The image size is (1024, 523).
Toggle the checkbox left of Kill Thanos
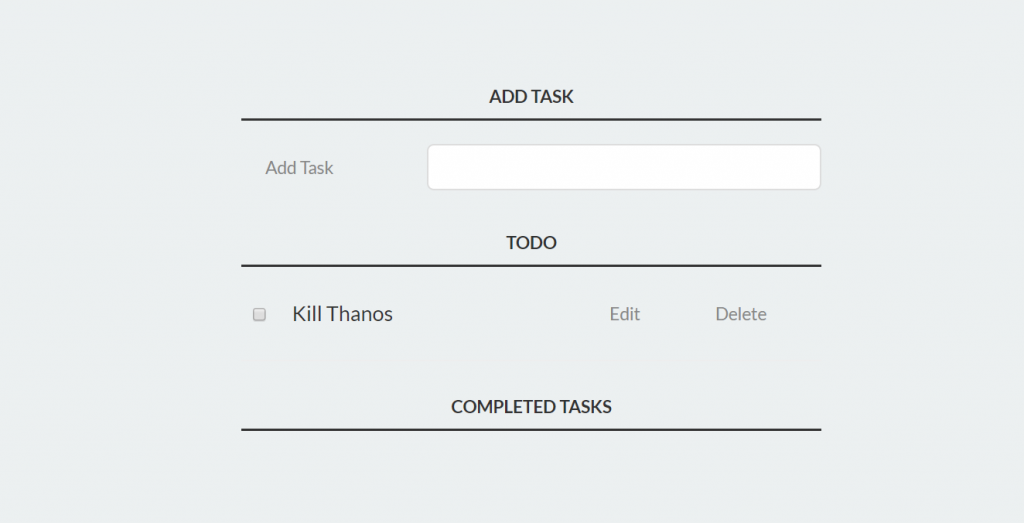coord(260,314)
